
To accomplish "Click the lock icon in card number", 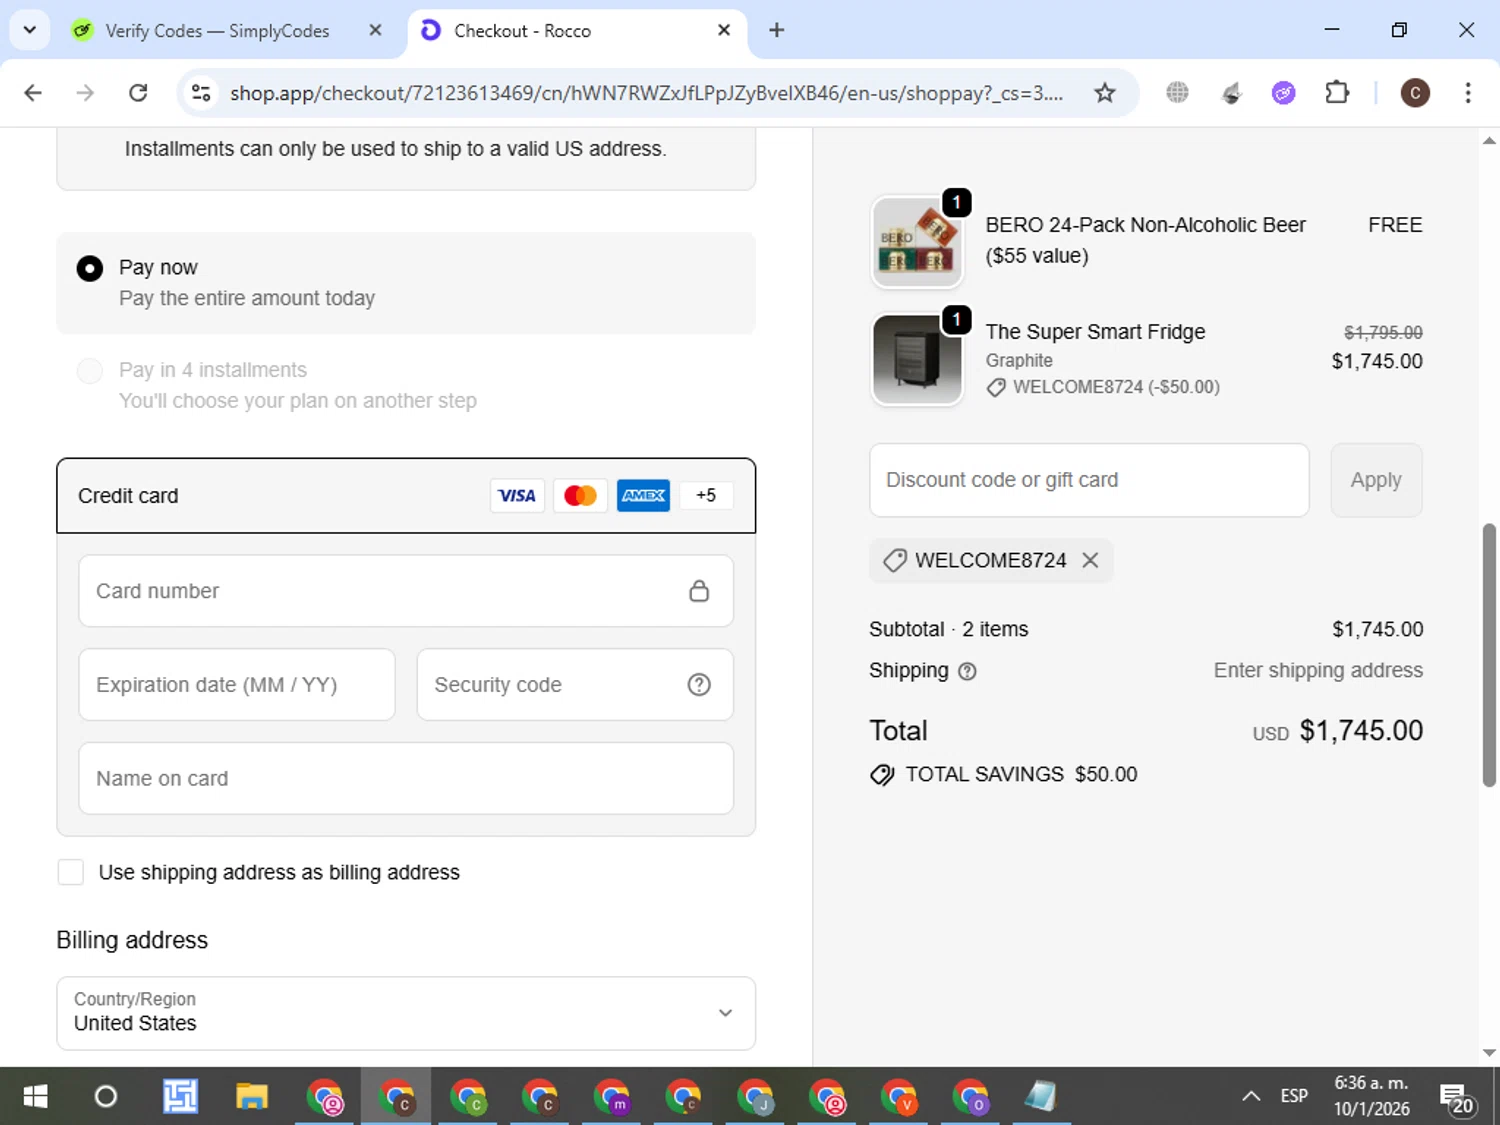I will coord(699,591).
